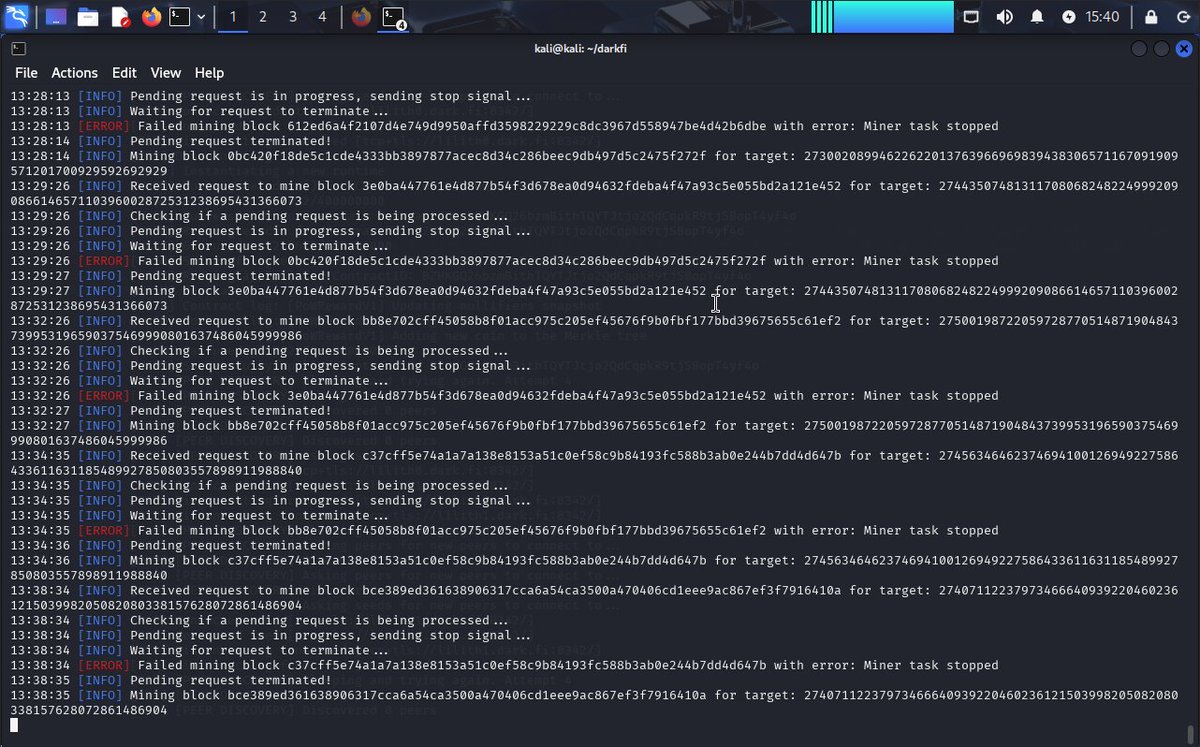
Task: Open the Actions menu
Action: tap(75, 73)
